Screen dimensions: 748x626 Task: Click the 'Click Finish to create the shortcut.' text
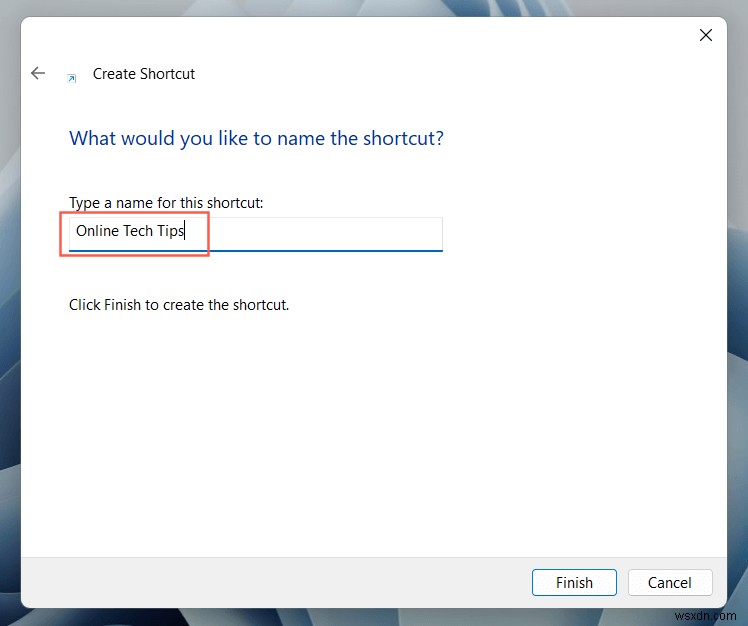179,305
